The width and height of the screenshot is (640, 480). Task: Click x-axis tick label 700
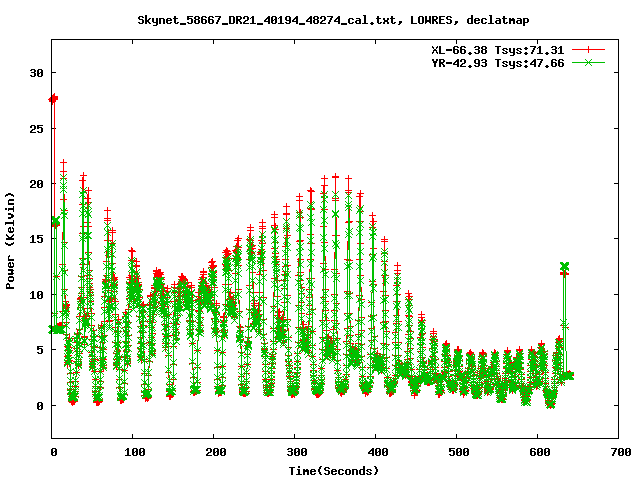click(x=620, y=452)
